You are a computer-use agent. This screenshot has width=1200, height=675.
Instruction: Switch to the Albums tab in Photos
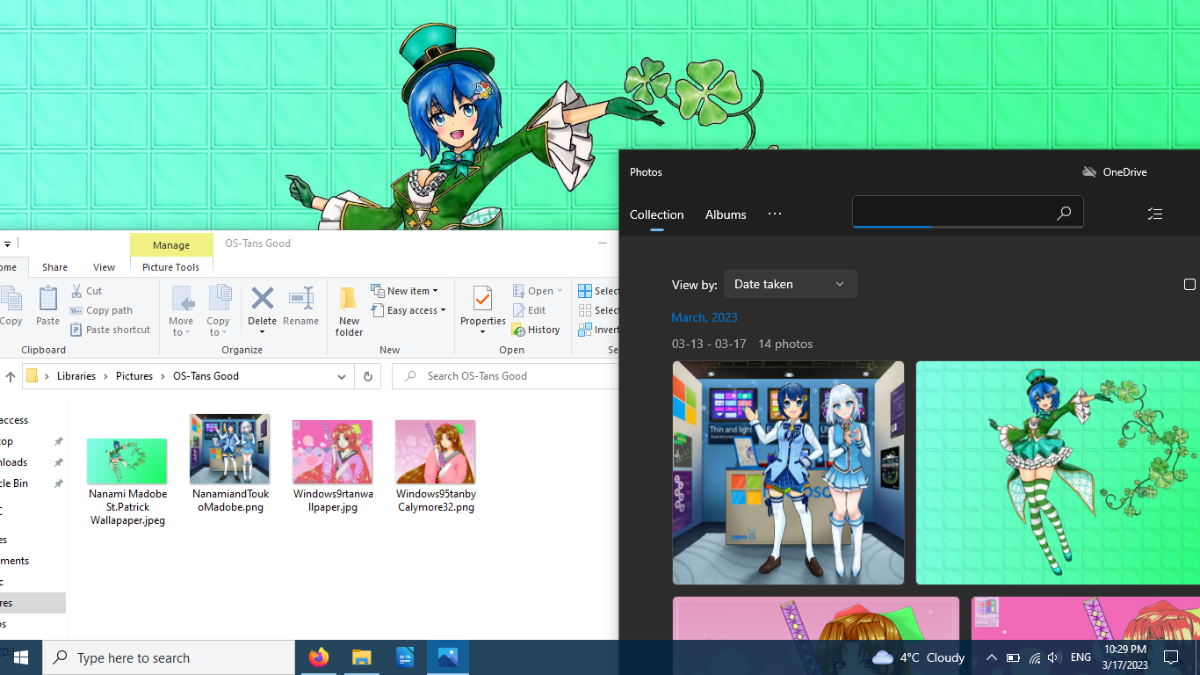pyautogui.click(x=726, y=214)
